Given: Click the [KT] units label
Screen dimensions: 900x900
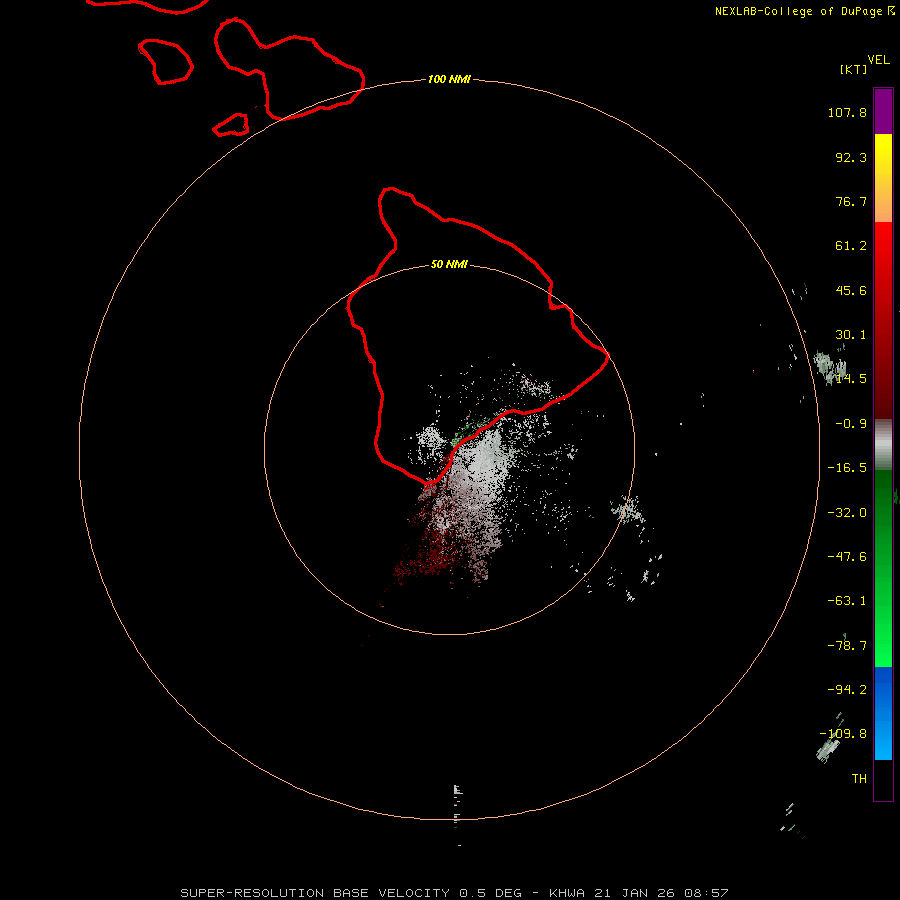Looking at the screenshot, I should pyautogui.click(x=854, y=69).
